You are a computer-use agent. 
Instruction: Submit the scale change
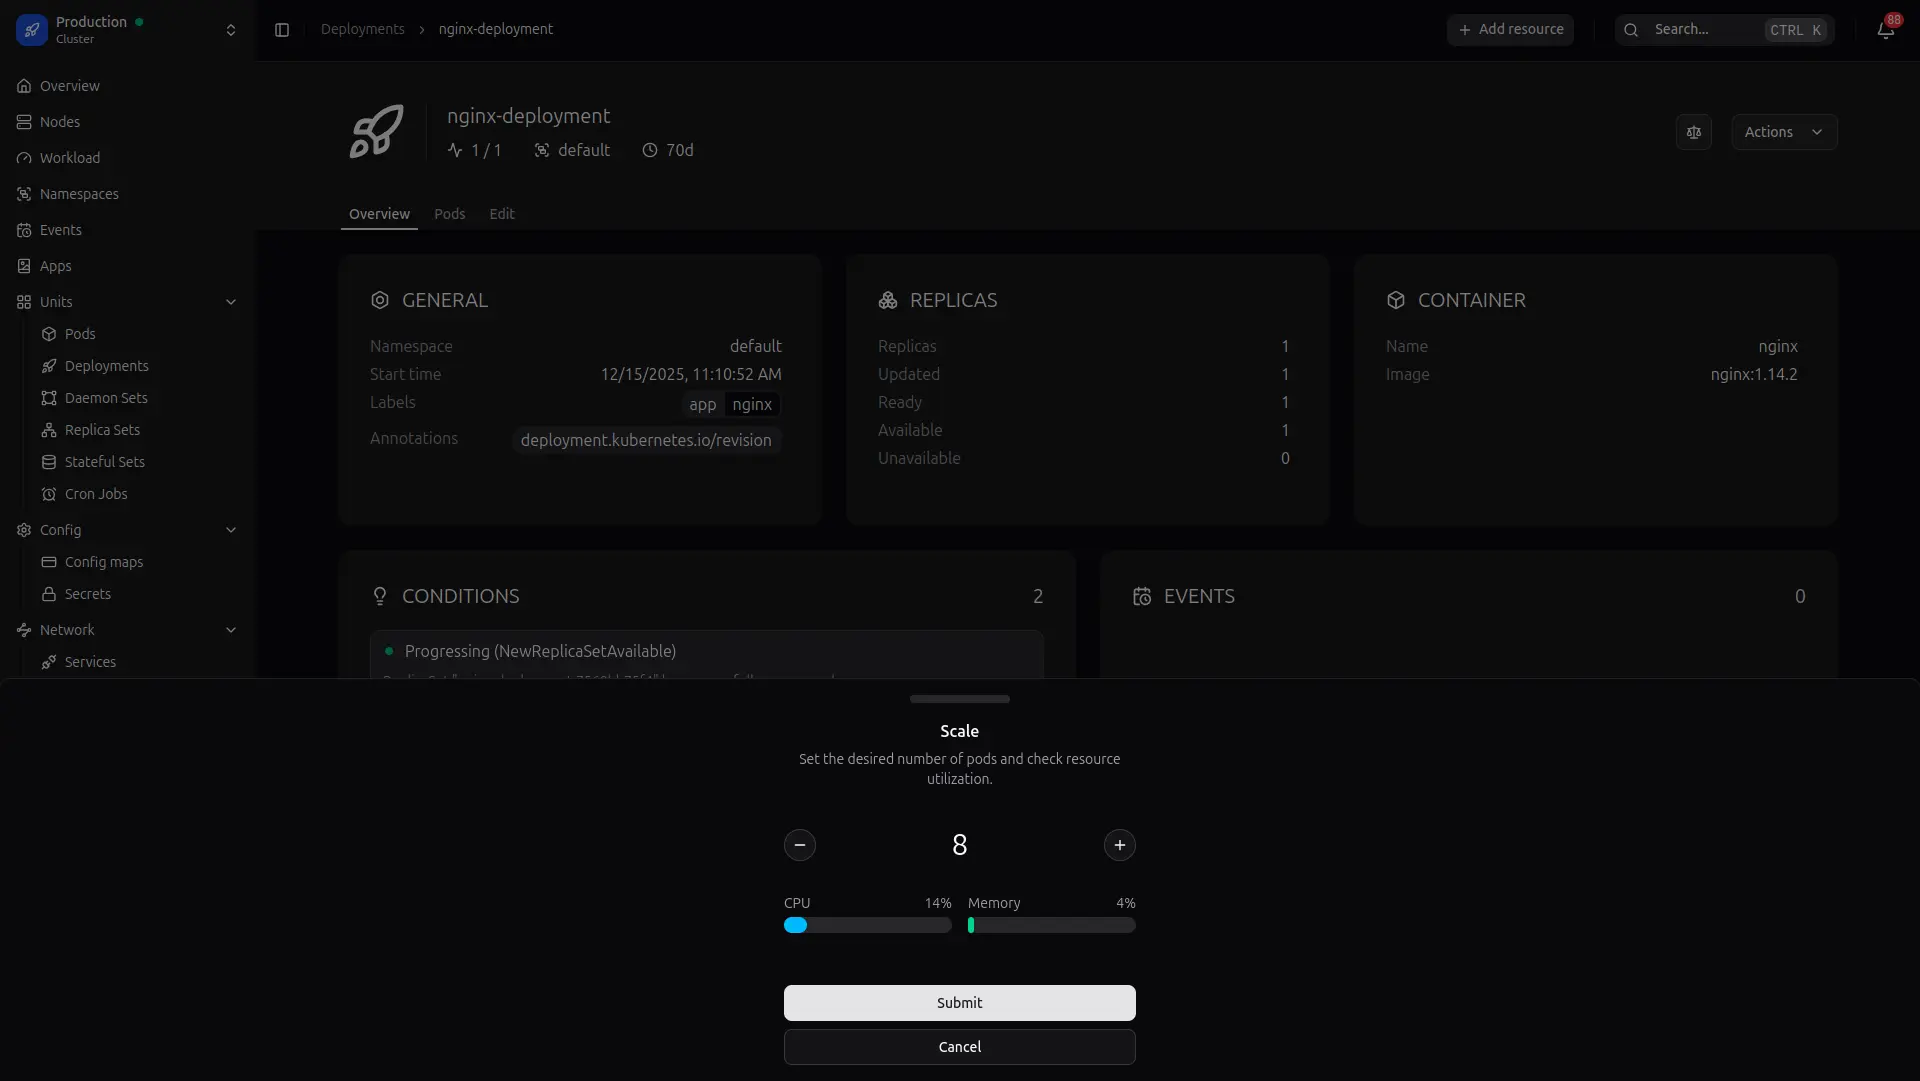(x=959, y=1003)
